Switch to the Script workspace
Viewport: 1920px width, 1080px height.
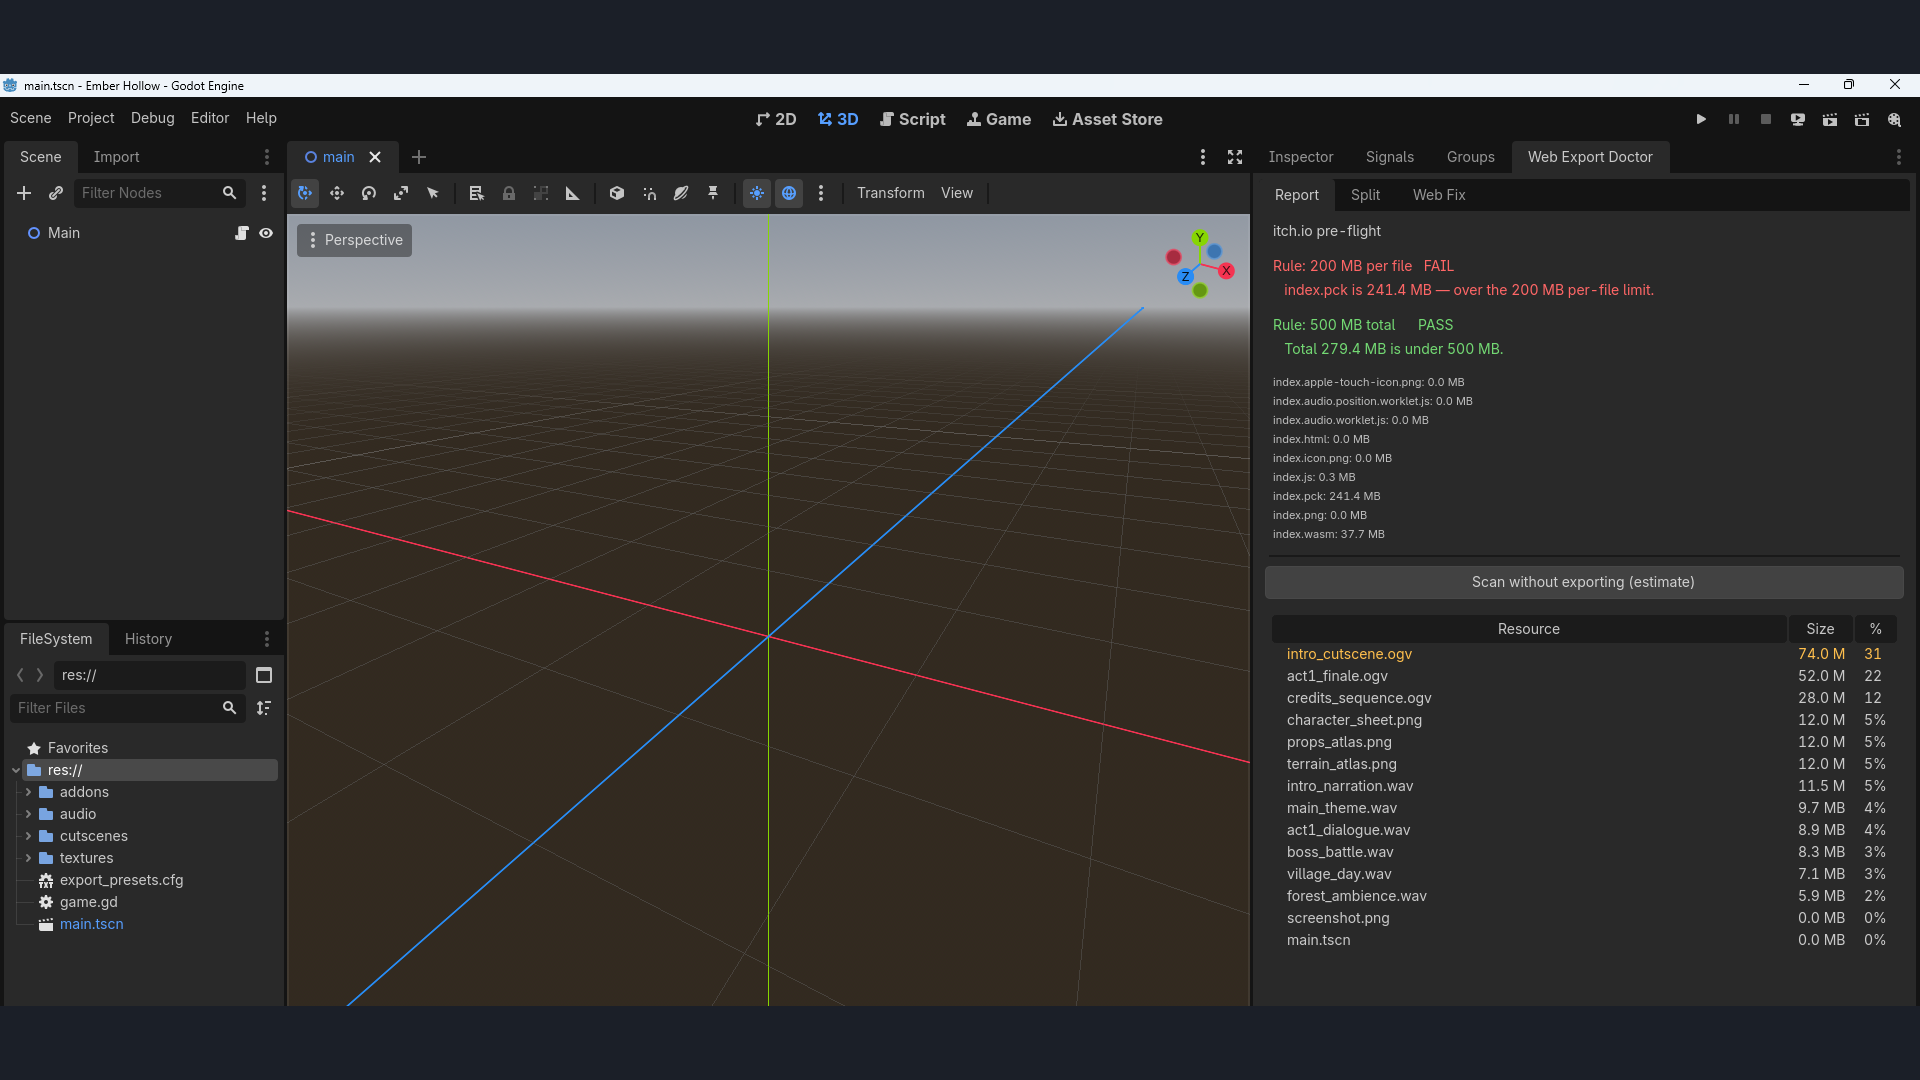pos(912,119)
